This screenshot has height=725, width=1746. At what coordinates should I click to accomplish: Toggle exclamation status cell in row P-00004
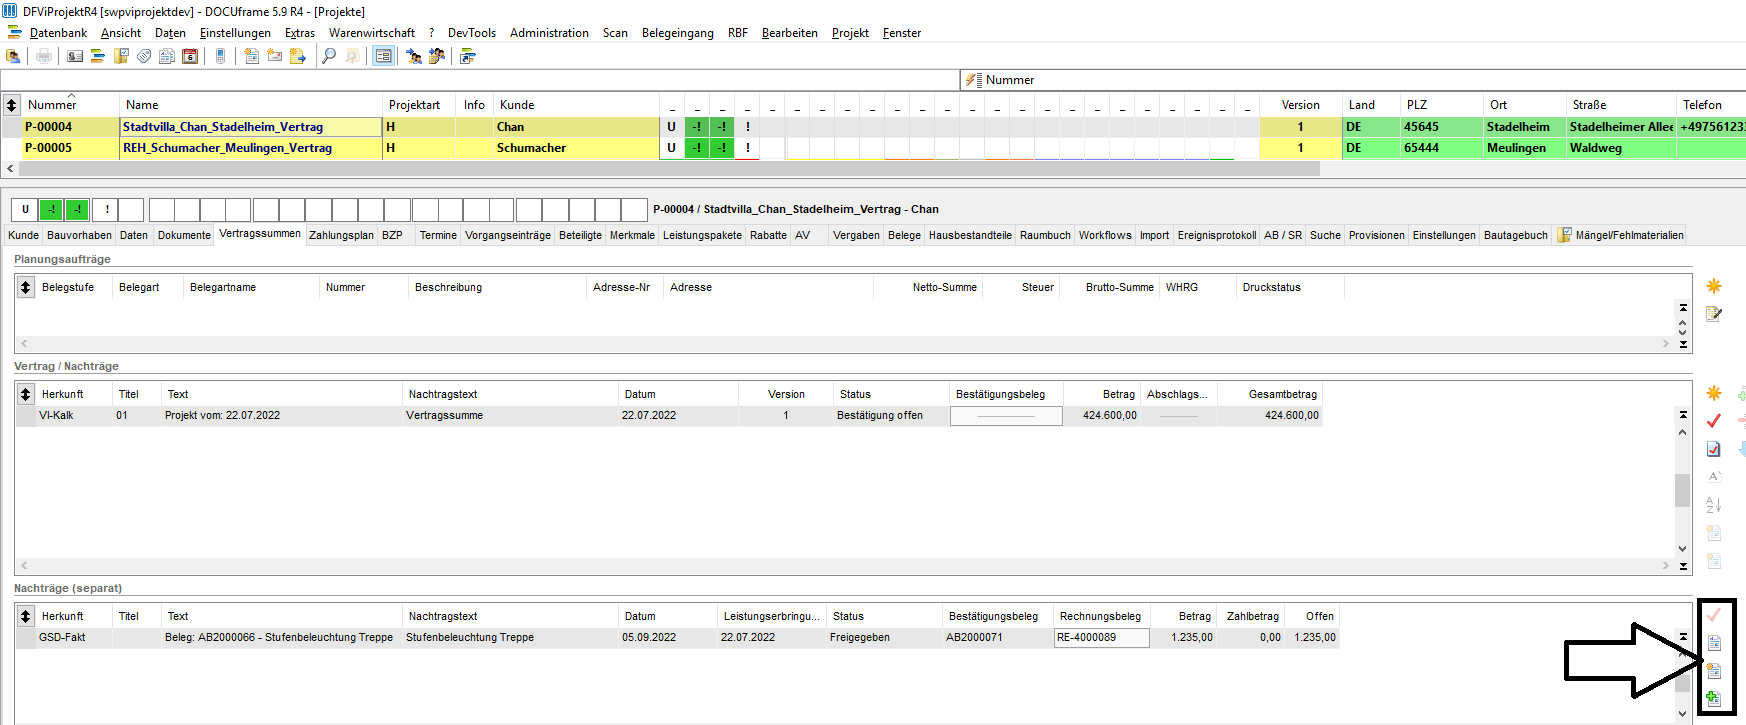pos(747,127)
